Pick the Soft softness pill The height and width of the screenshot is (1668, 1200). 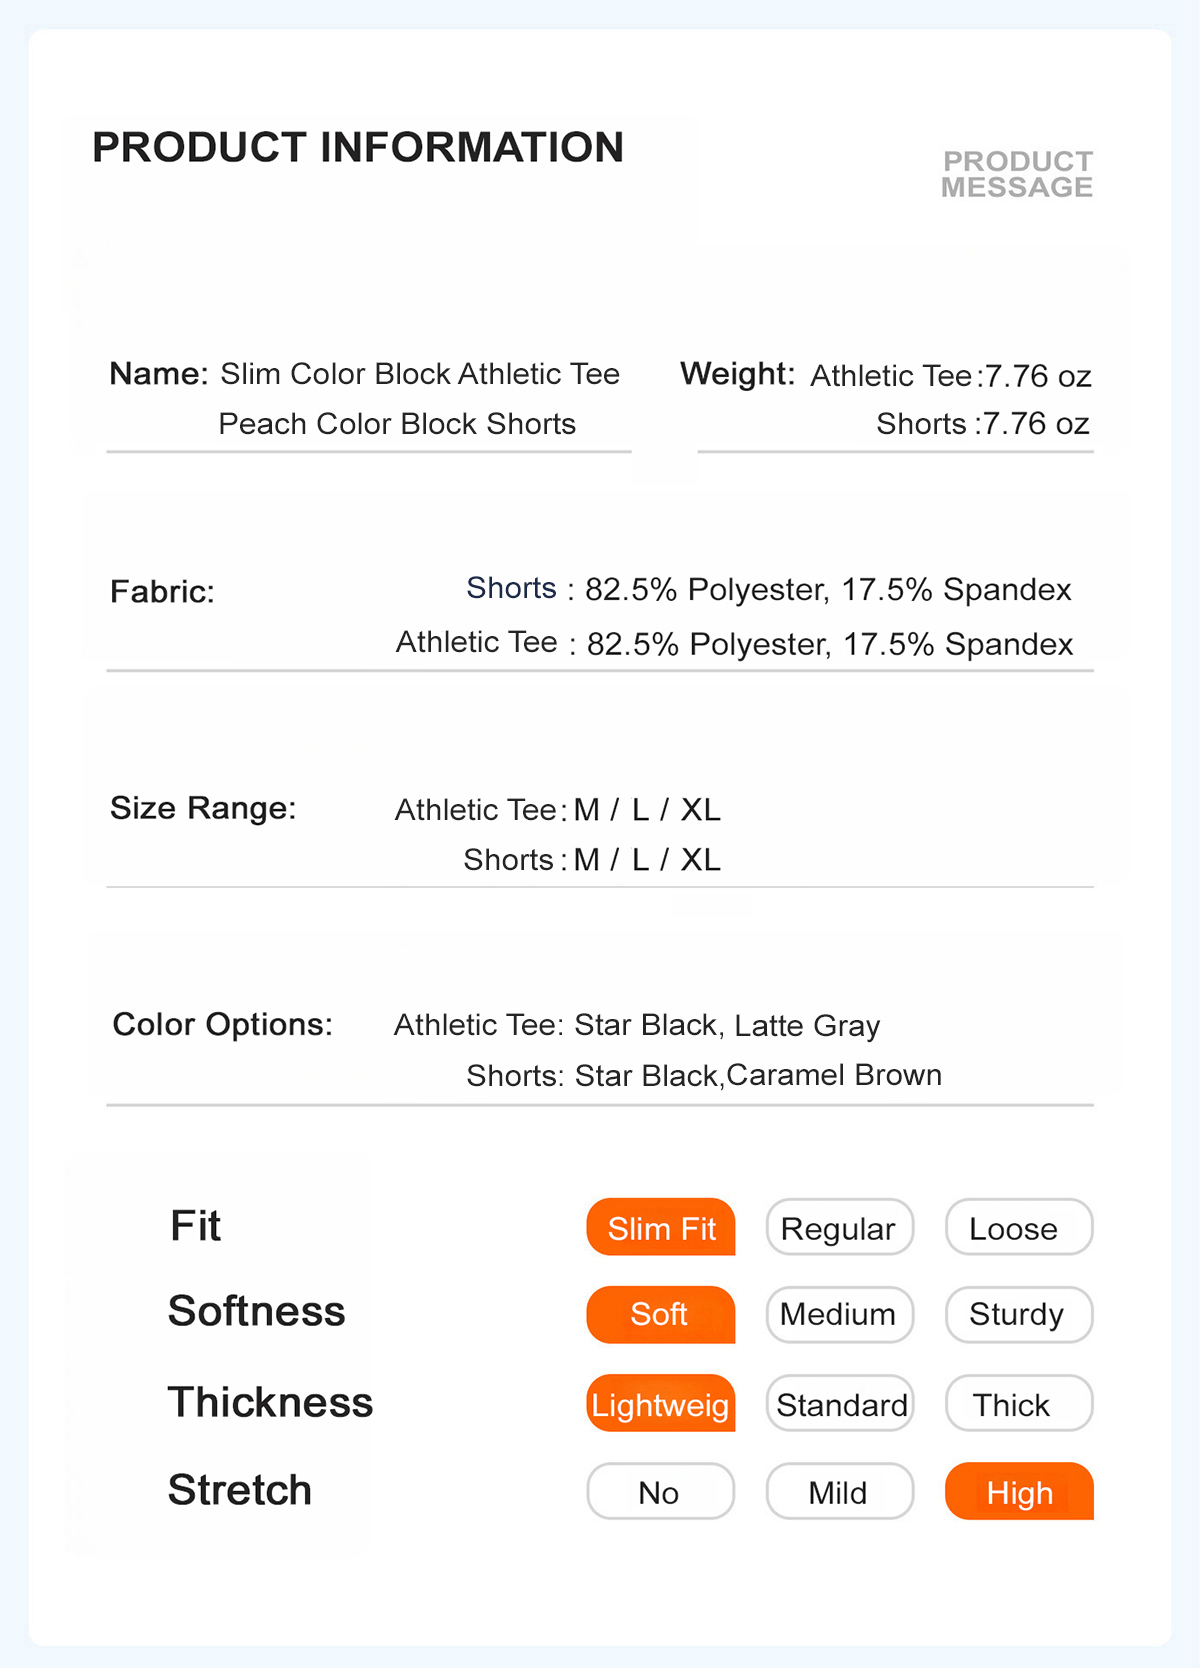pos(661,1314)
